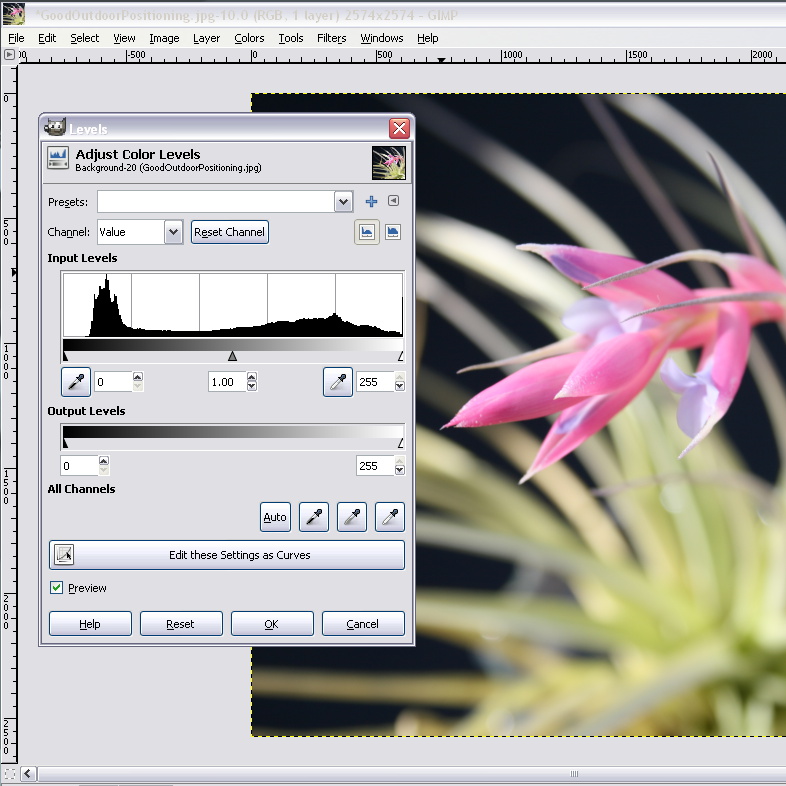Switch histogram to logarithmic view
786x786 pixels.
393,232
